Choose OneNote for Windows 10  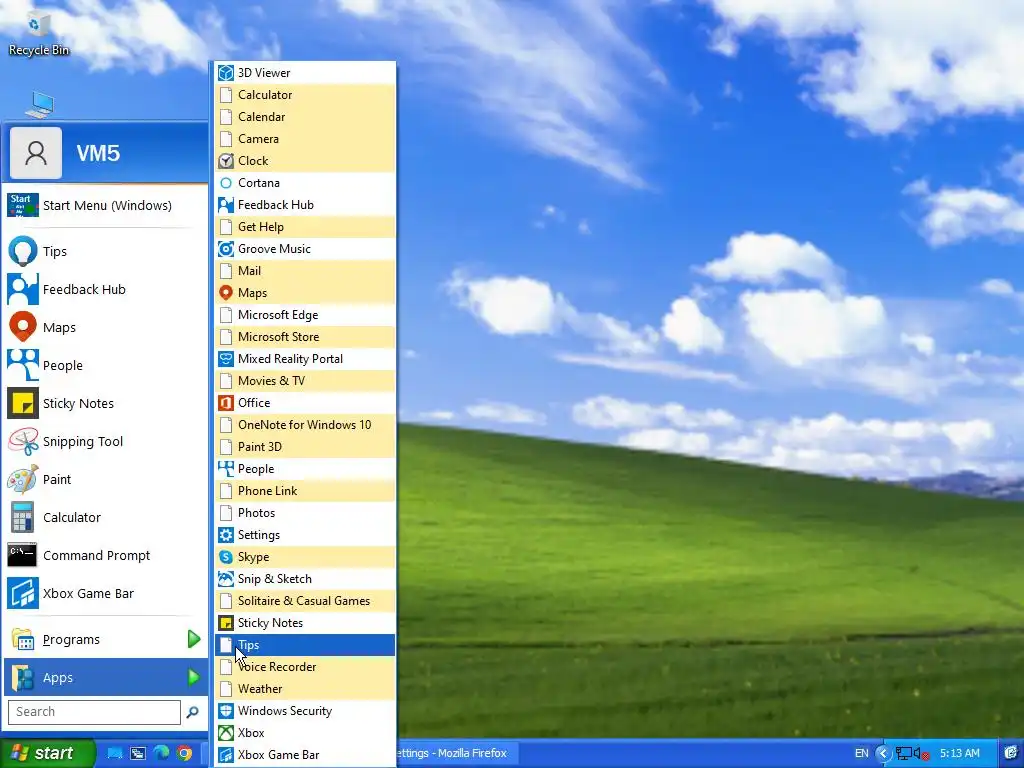[x=305, y=425]
